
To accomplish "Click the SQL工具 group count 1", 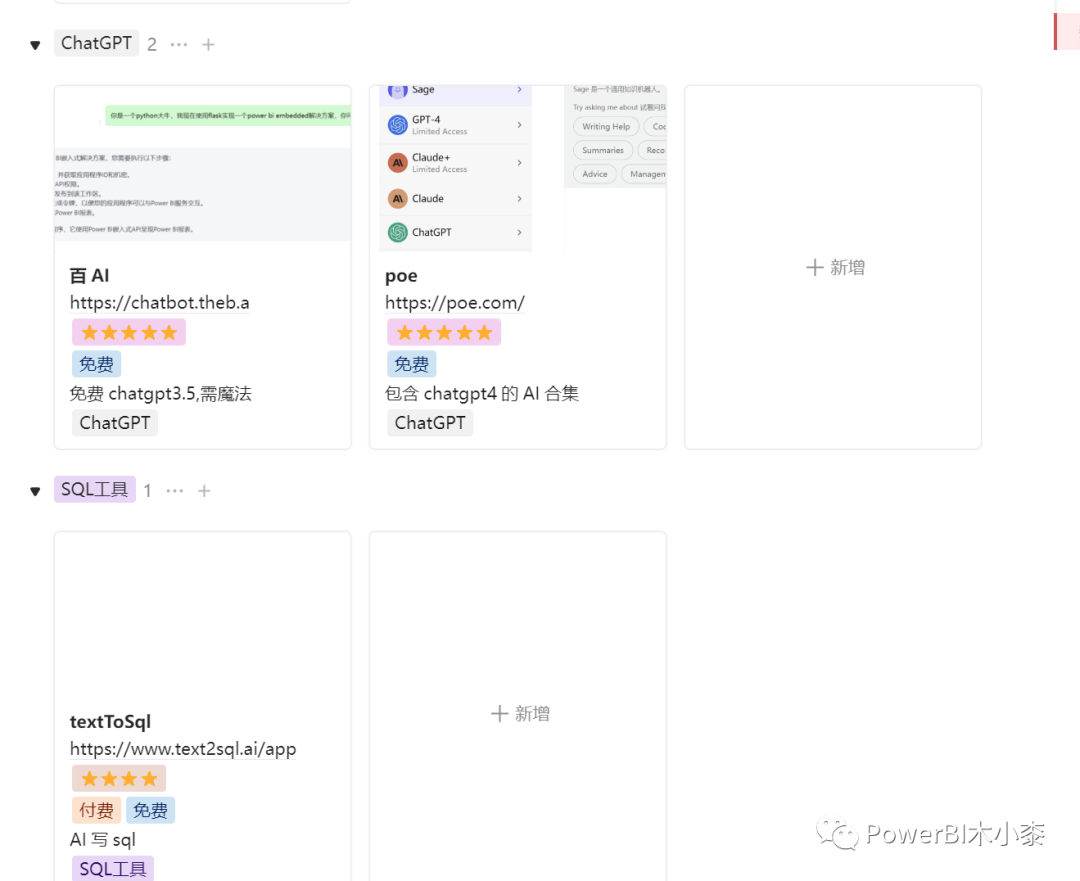I will click(x=147, y=490).
